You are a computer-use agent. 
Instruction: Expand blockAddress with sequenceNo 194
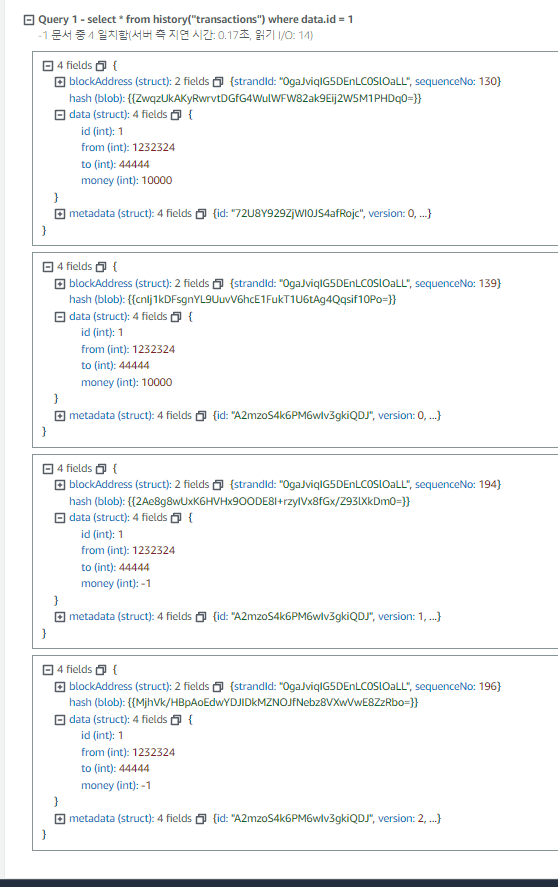click(x=60, y=485)
